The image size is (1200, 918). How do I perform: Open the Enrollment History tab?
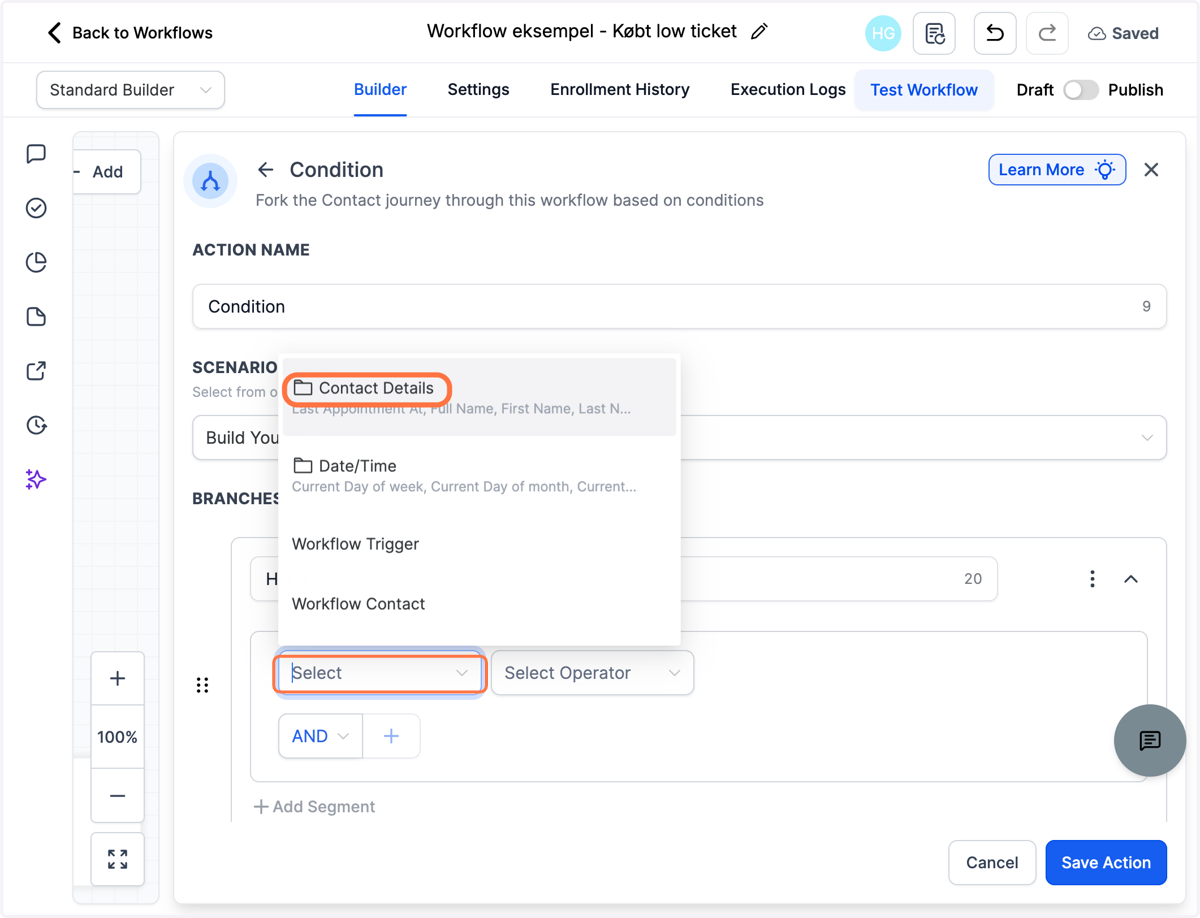pos(620,90)
